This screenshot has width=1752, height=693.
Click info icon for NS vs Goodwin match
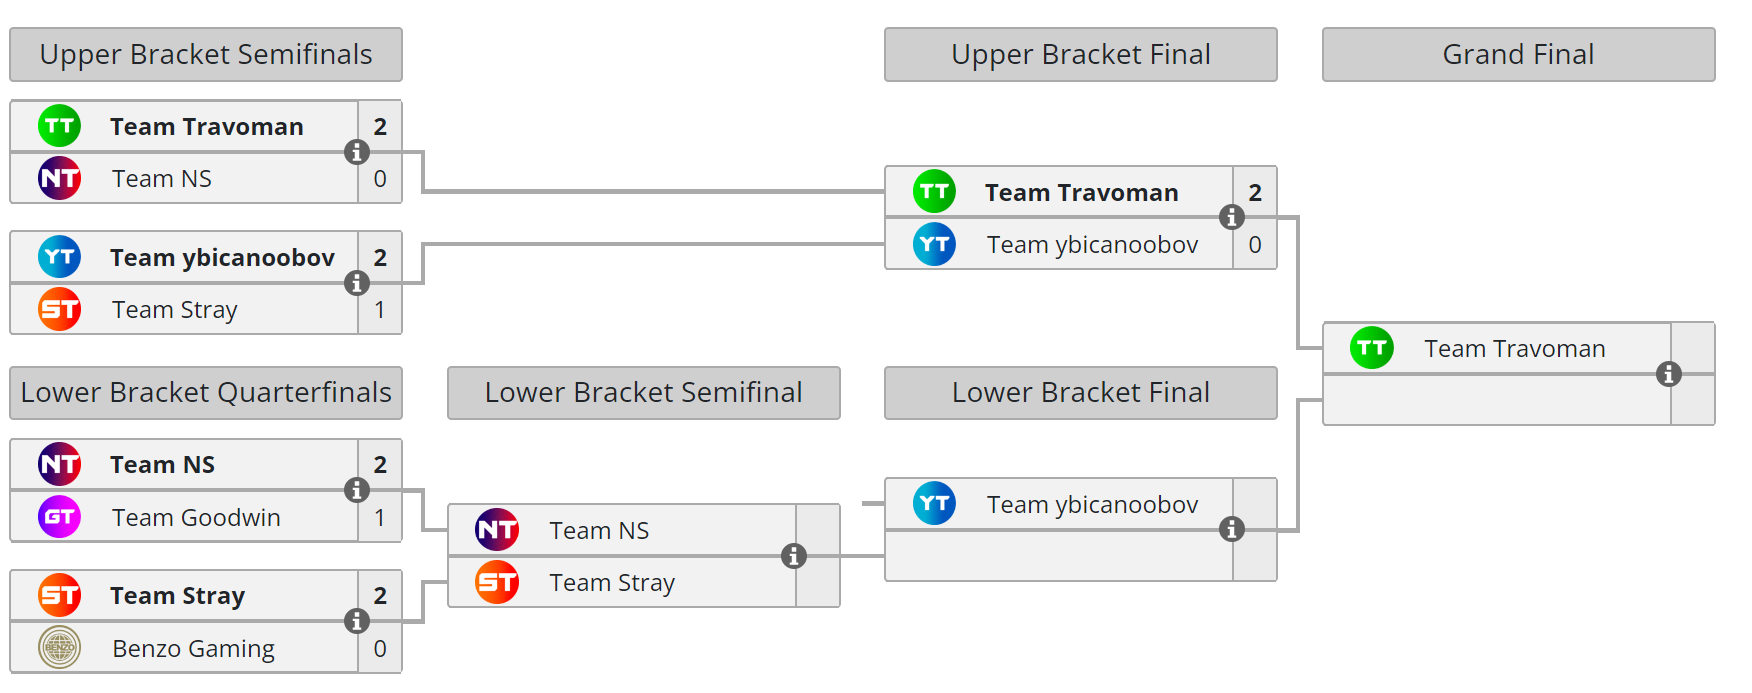(x=357, y=490)
